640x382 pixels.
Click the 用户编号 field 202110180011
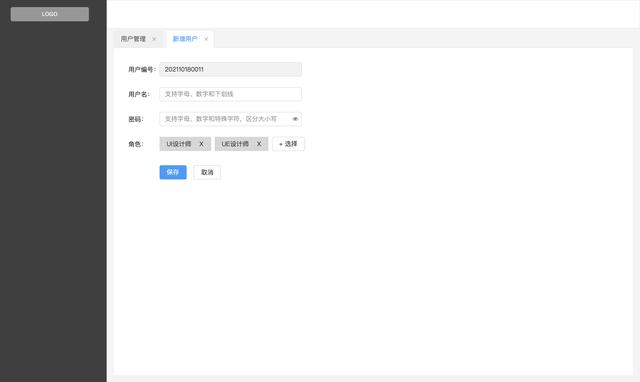231,69
